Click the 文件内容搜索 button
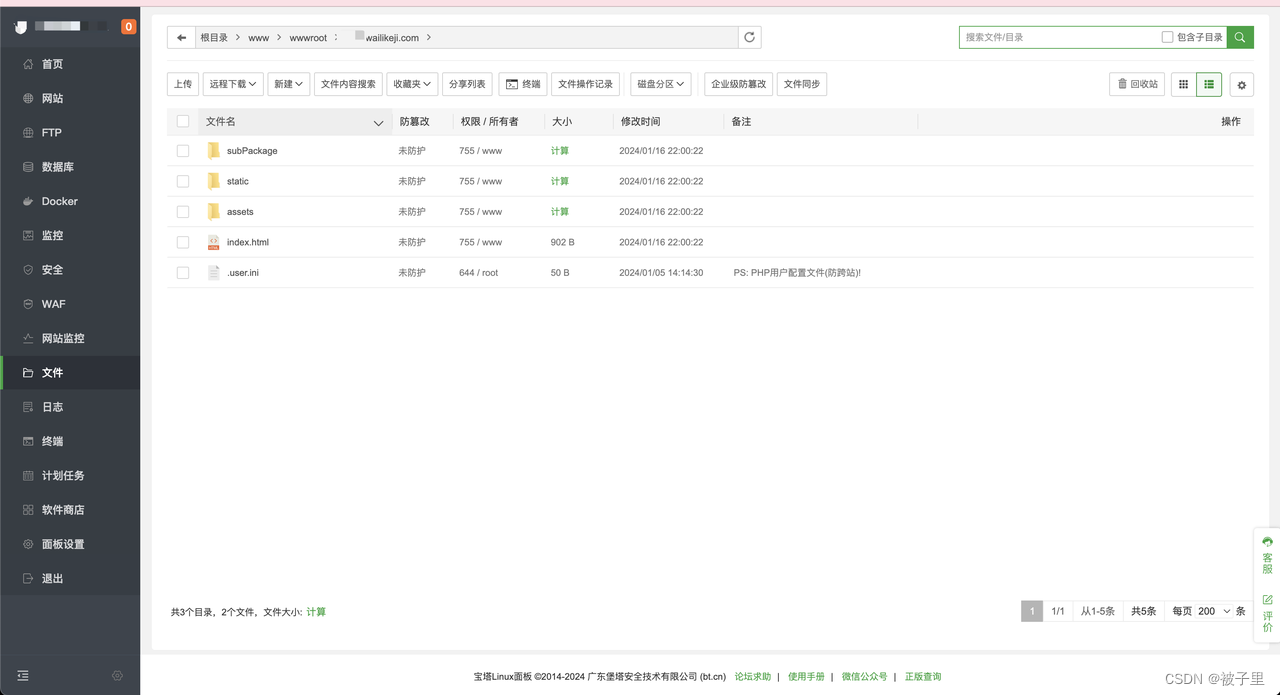The height and width of the screenshot is (695, 1280). click(348, 84)
